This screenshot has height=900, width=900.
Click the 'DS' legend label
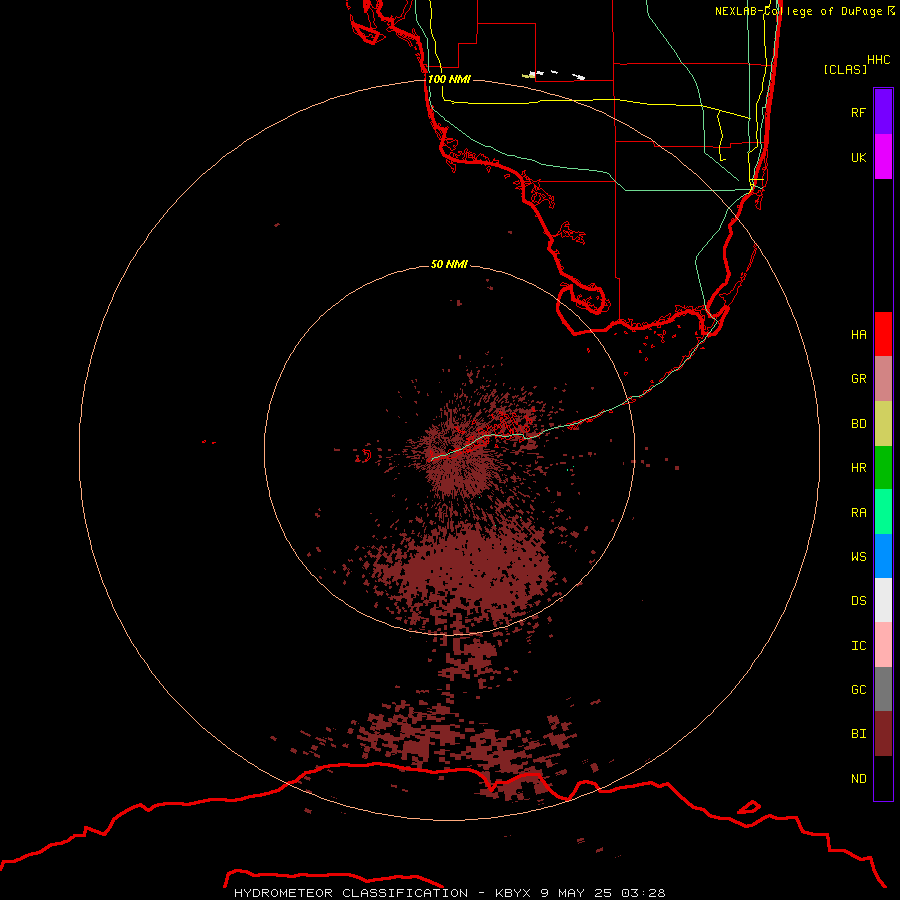point(859,600)
